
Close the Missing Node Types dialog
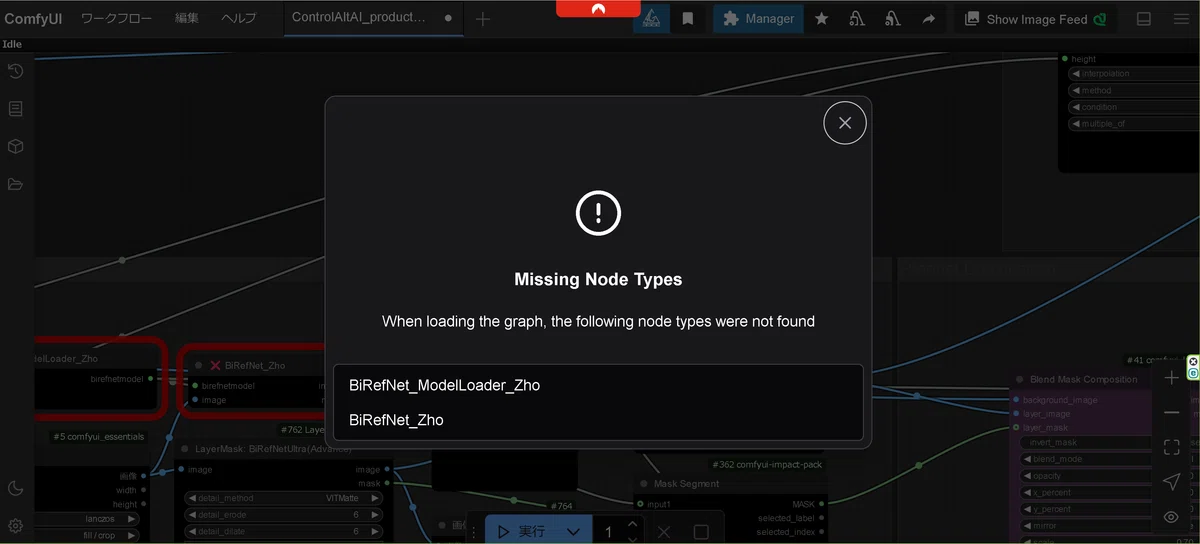pos(845,123)
